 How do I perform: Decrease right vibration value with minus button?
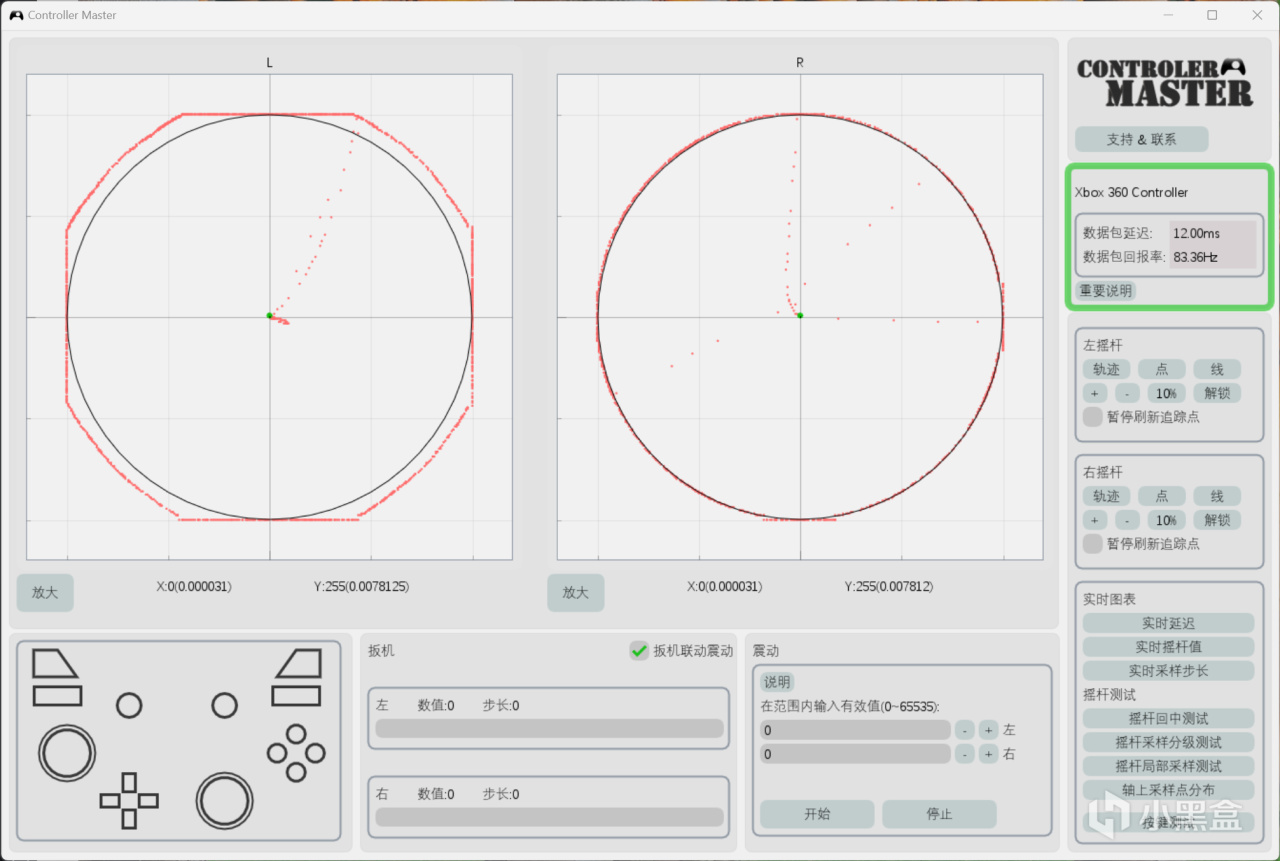pyautogui.click(x=964, y=754)
